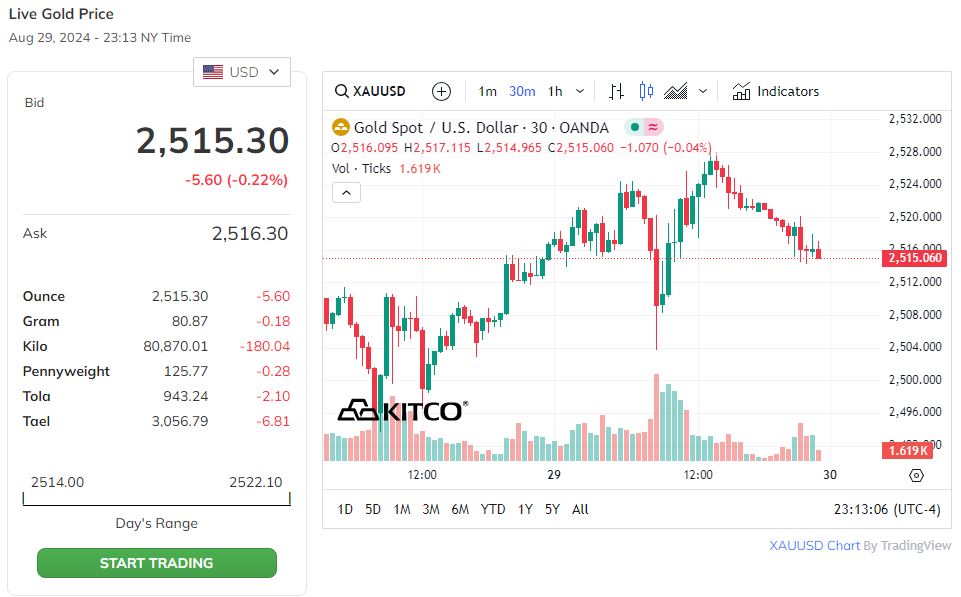Select the YTD date range tab
Screen dimensions: 961x597
coord(493,509)
